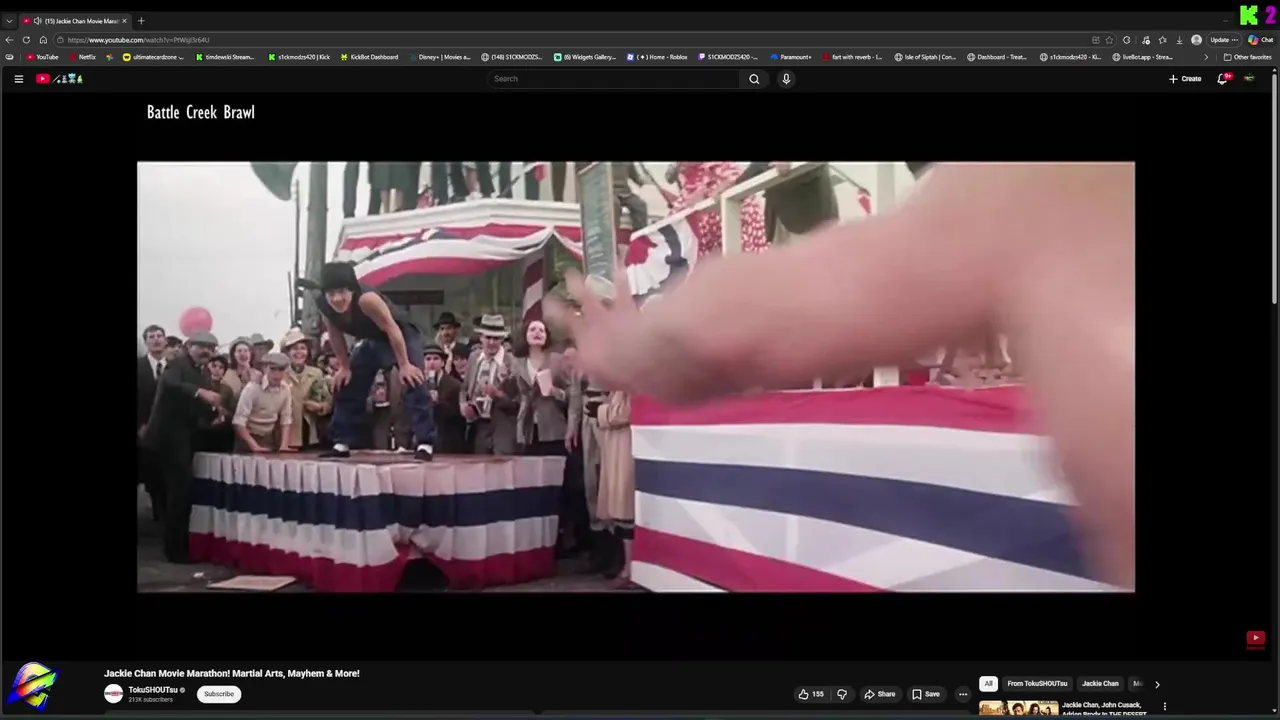Viewport: 1280px width, 720px height.
Task: Click the browser address bar URL
Action: tap(138, 40)
